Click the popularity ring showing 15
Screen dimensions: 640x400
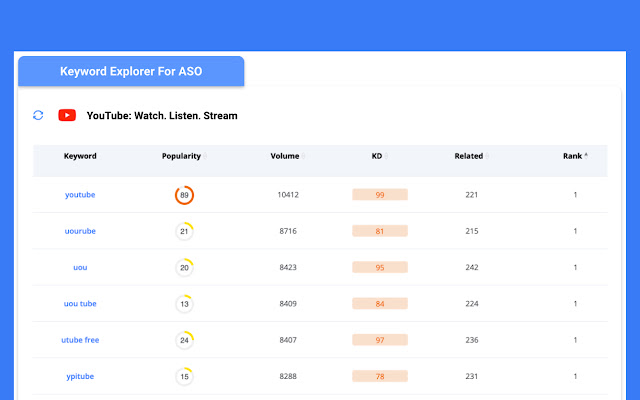(x=184, y=376)
